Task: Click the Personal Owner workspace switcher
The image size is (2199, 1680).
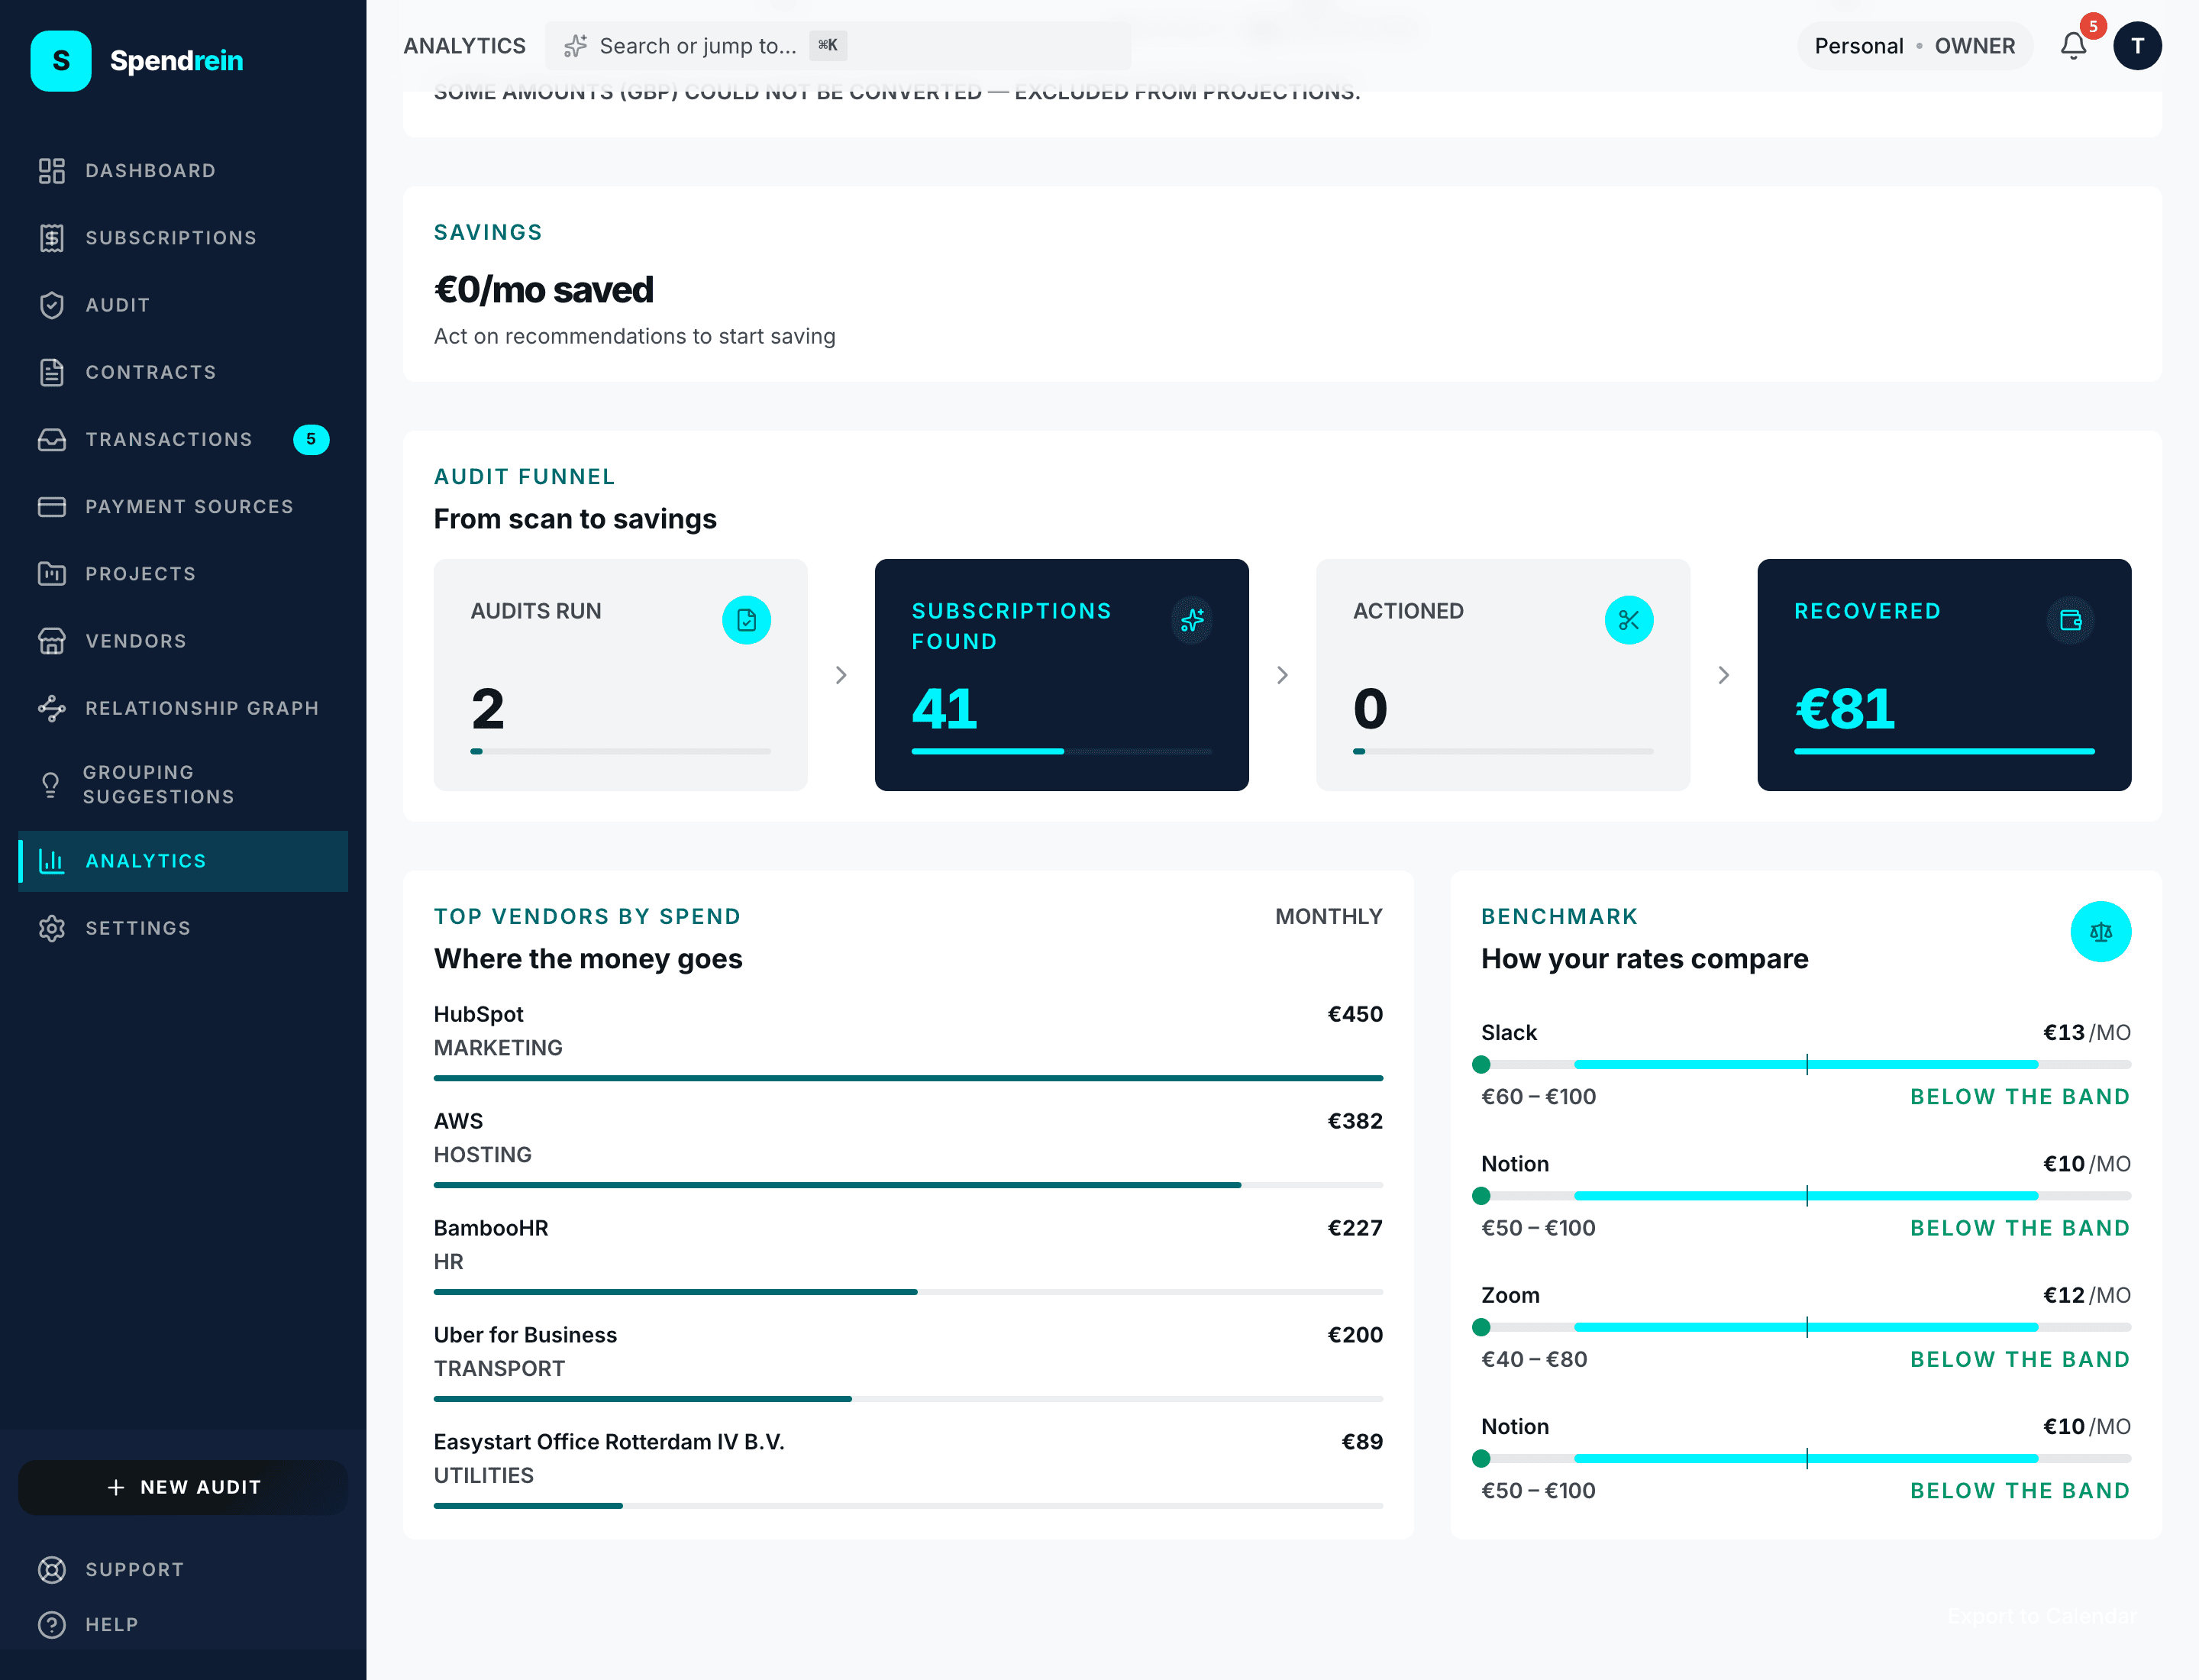Action: coord(1915,46)
